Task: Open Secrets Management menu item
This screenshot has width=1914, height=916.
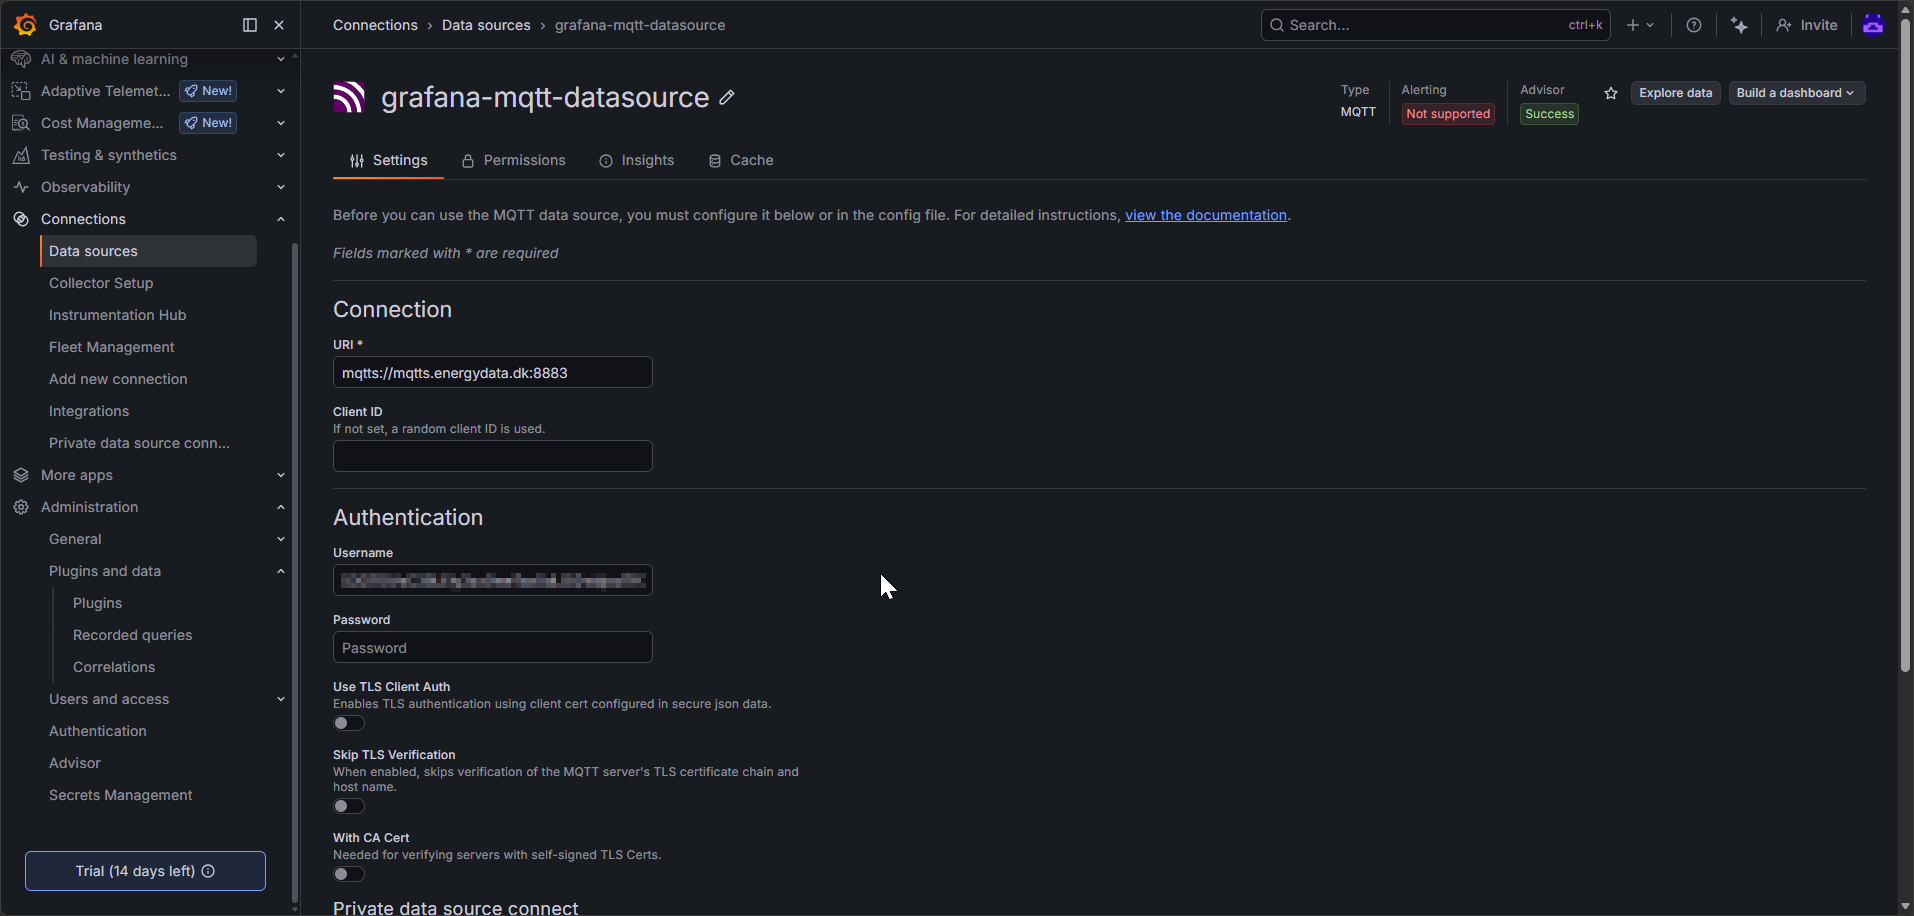Action: 120,795
